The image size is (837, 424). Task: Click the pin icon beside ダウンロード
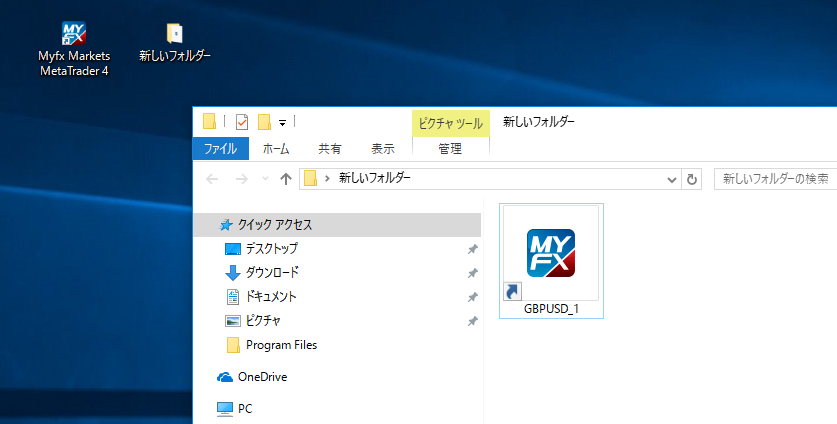click(472, 273)
